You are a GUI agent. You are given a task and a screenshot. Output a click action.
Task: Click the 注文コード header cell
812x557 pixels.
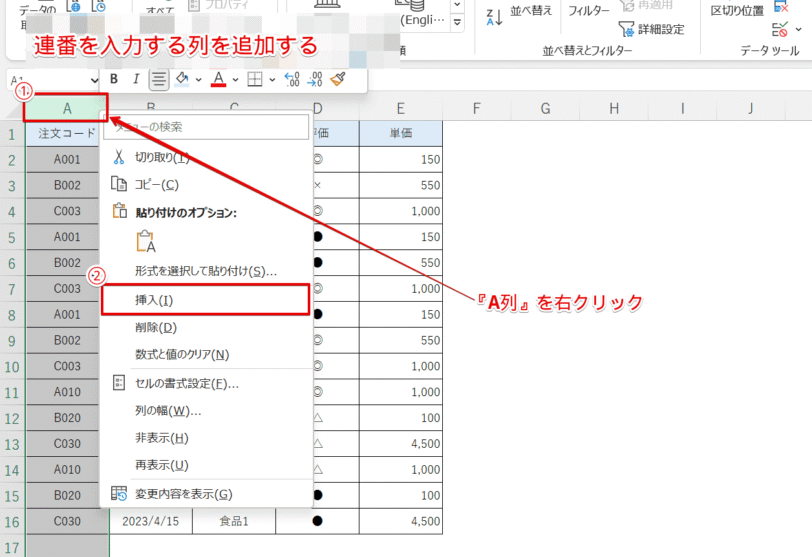tap(63, 134)
